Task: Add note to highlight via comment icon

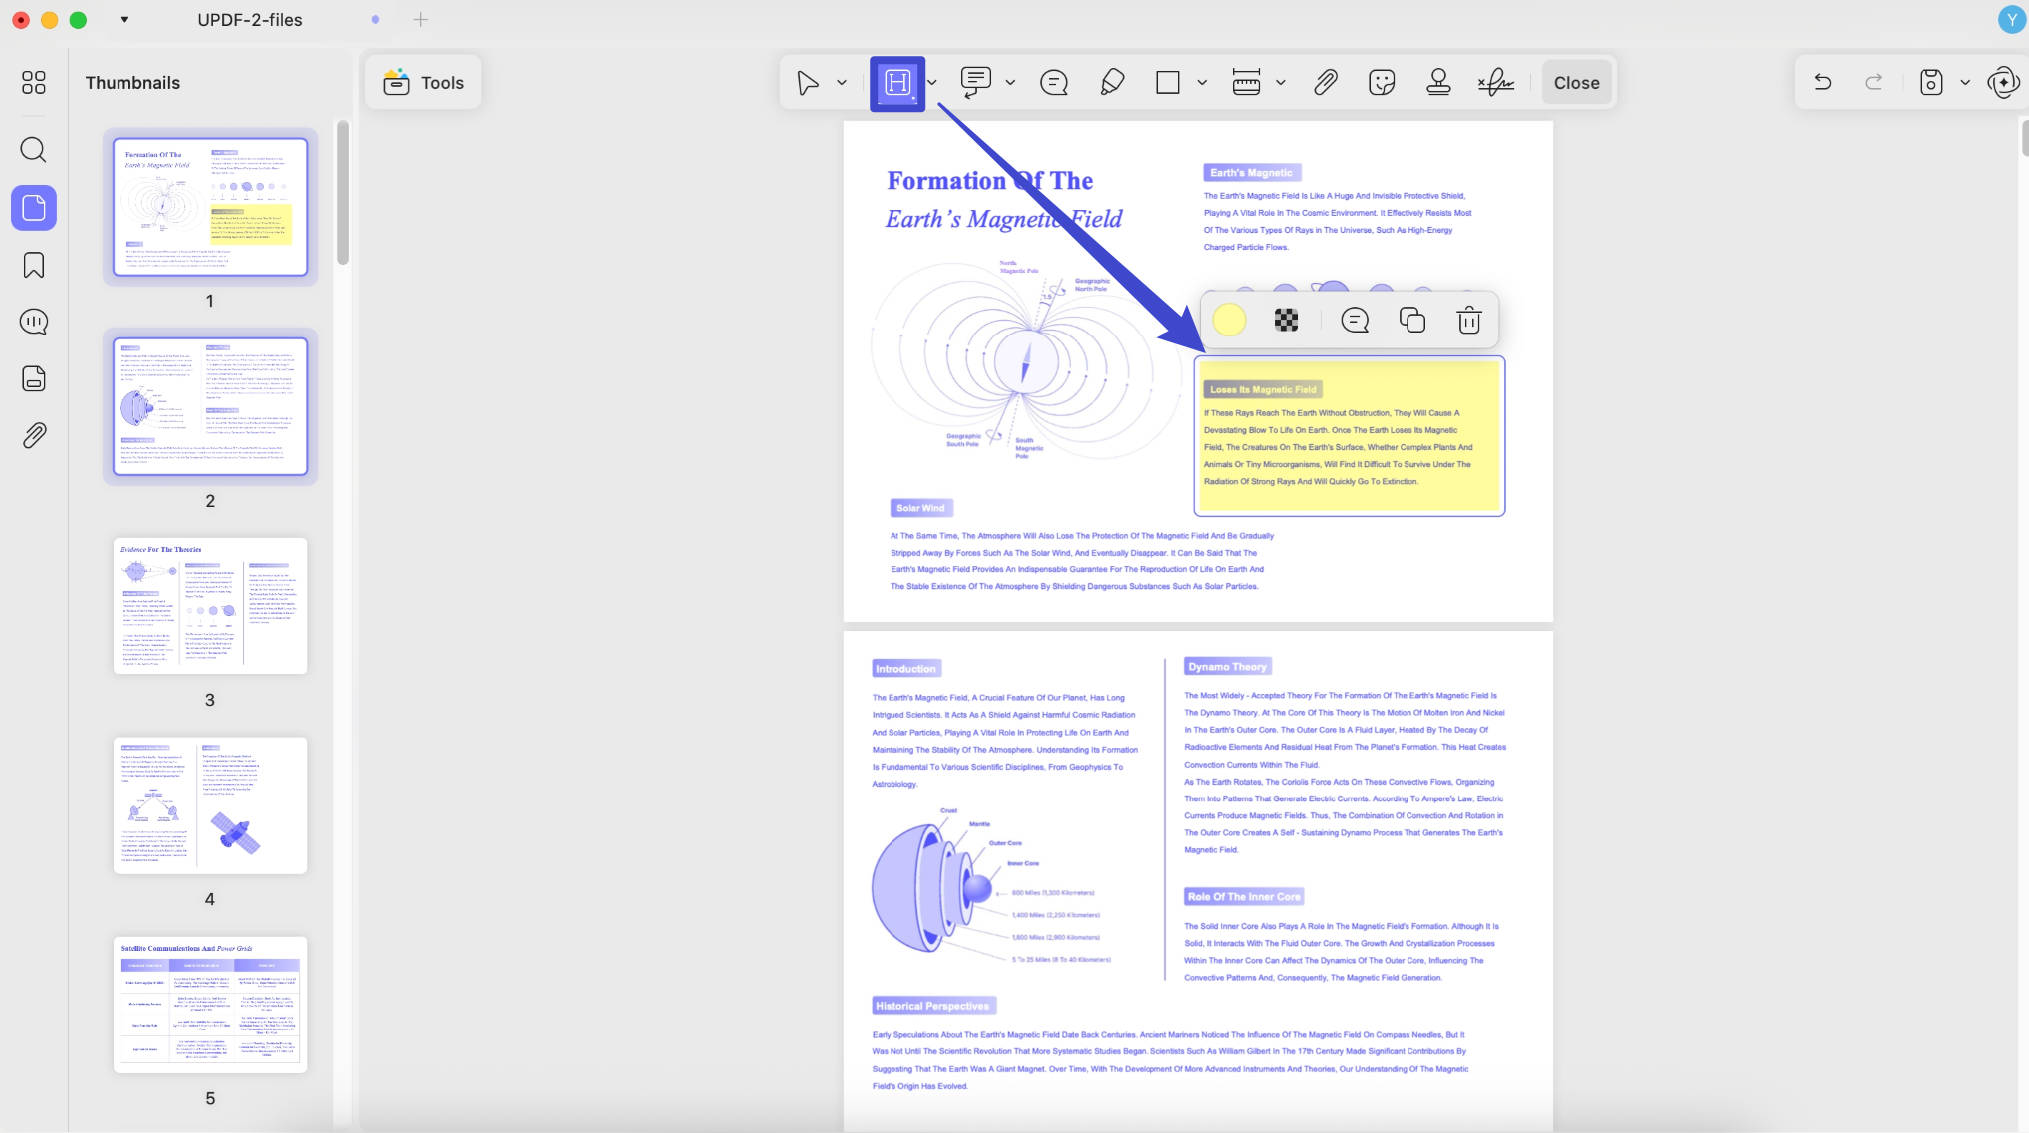Action: (1354, 320)
